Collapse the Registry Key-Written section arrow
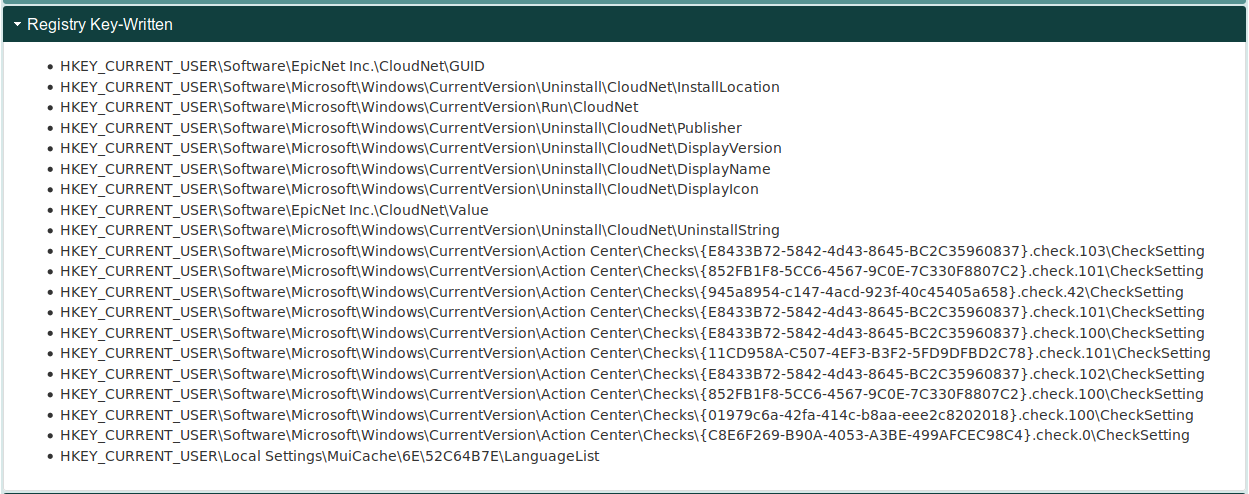 (x=17, y=24)
